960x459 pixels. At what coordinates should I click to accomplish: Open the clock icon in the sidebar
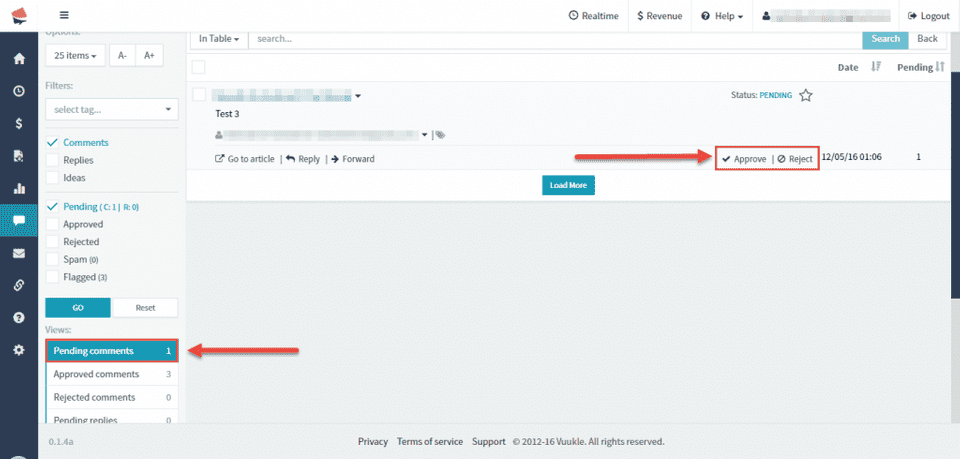(x=19, y=91)
